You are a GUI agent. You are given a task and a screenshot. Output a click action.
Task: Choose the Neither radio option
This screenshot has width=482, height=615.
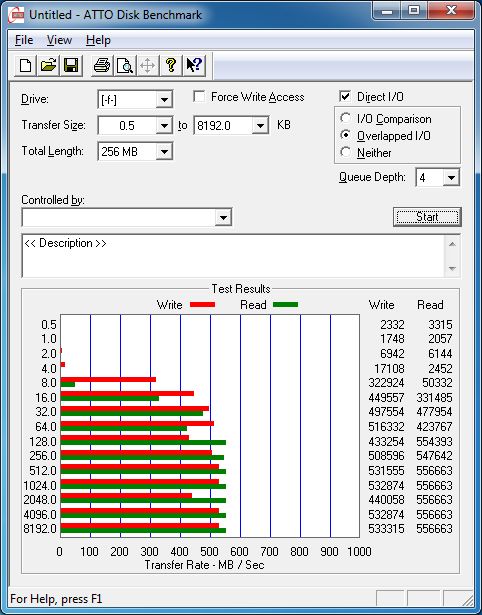tap(346, 152)
